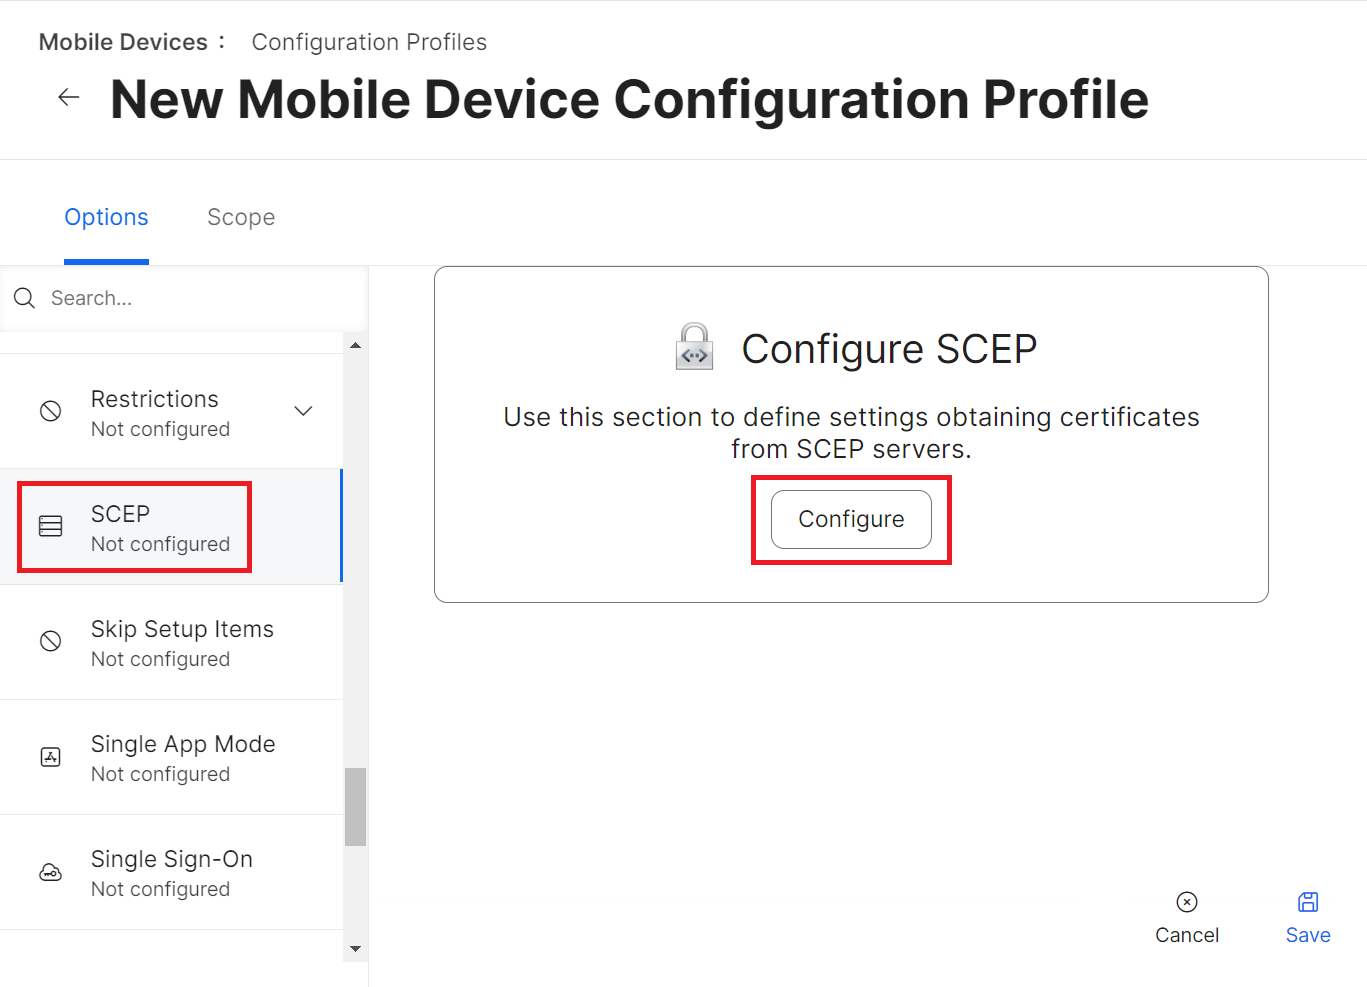This screenshot has height=987, width=1367.
Task: Switch to the Scope tab
Action: [x=241, y=217]
